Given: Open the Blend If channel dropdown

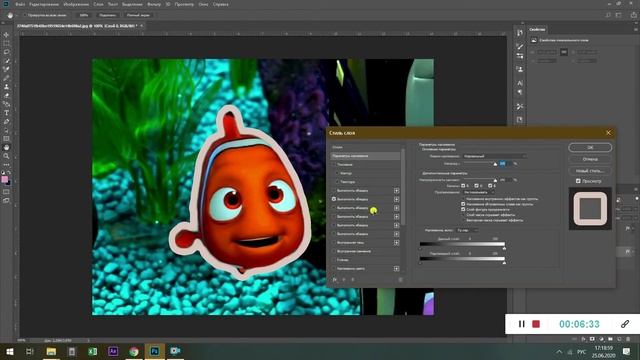Looking at the screenshot, I should coord(467,230).
